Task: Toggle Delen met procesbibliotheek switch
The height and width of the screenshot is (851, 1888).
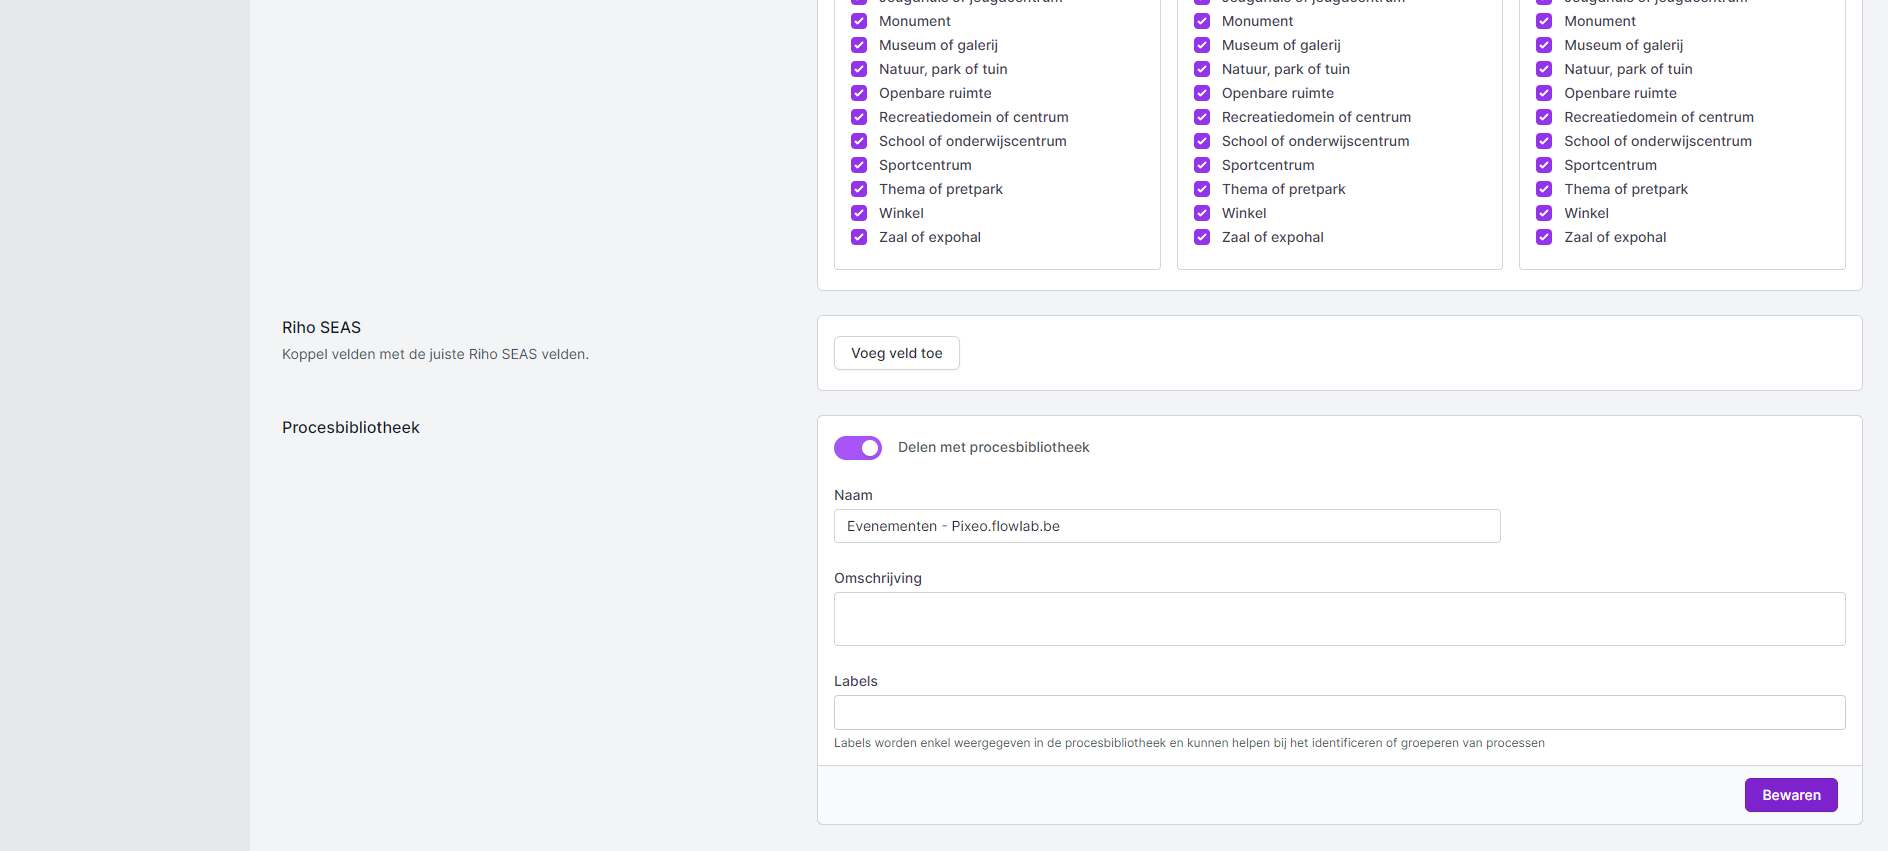Action: click(858, 448)
